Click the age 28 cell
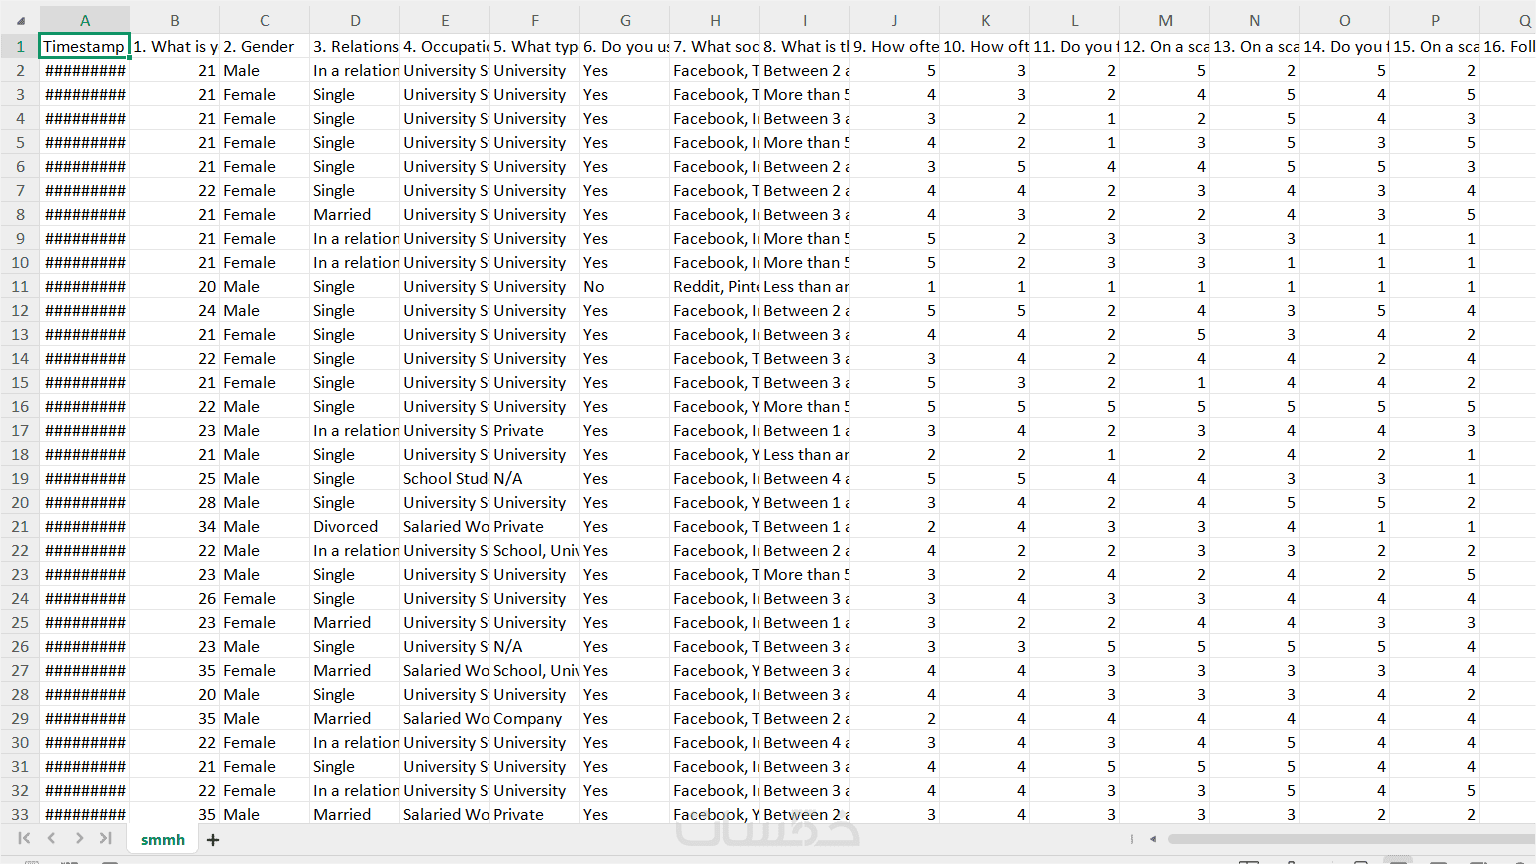This screenshot has height=864, width=1536. click(175, 502)
